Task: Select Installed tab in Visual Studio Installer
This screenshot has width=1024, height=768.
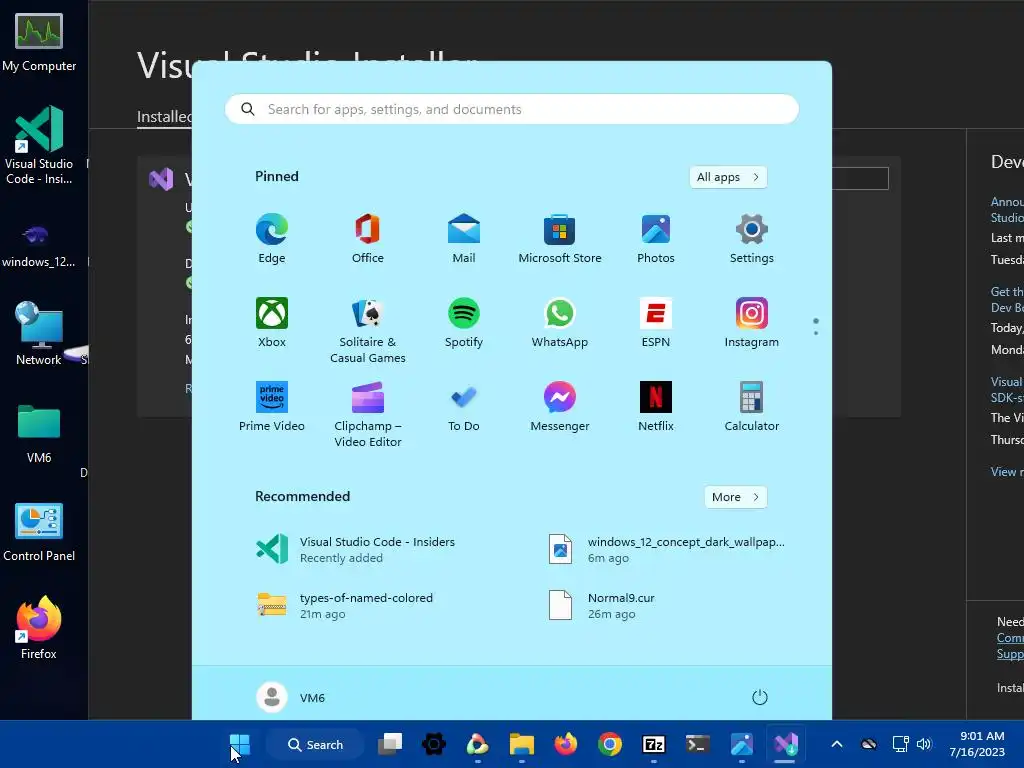Action: point(164,117)
